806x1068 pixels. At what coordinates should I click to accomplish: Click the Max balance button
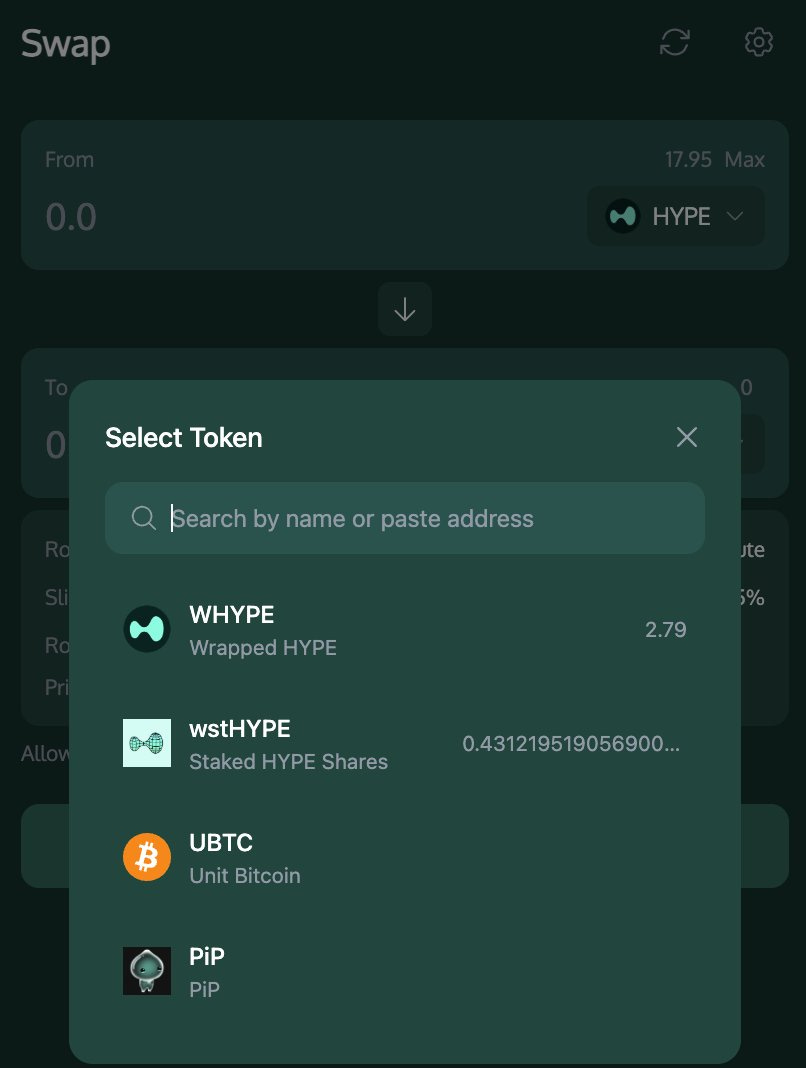[744, 159]
